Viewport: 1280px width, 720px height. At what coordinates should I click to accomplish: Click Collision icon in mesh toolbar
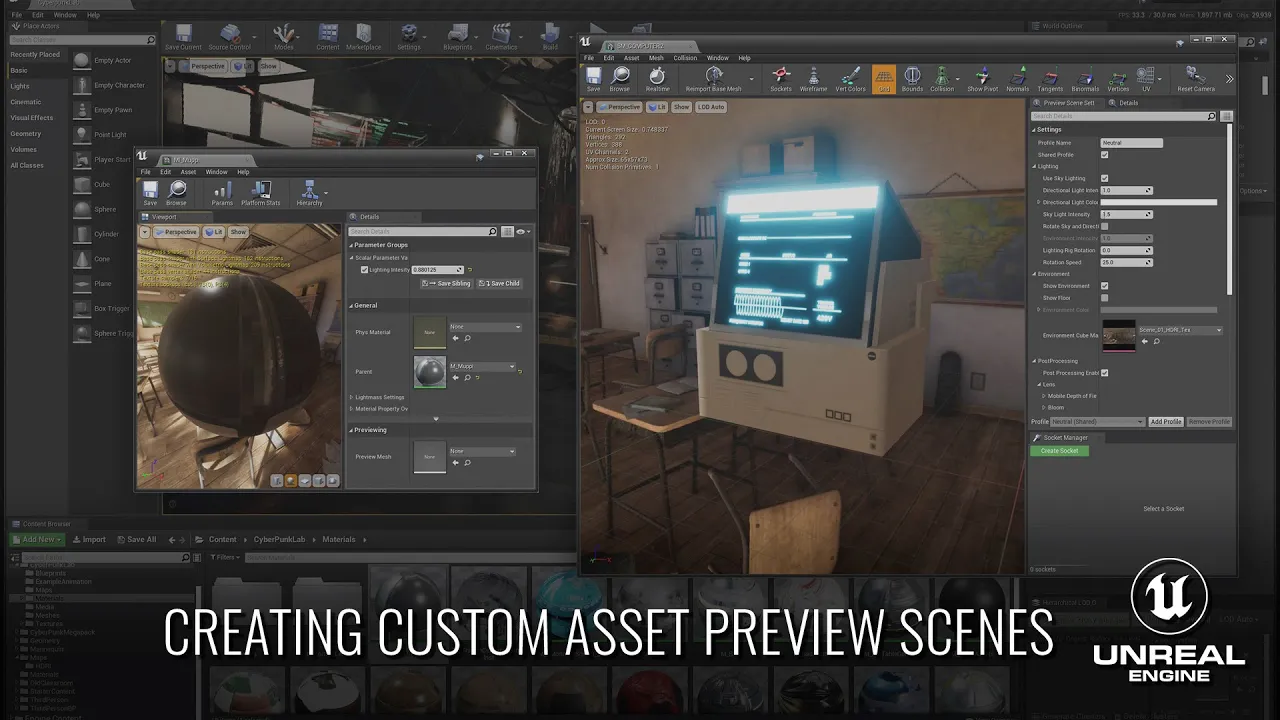[942, 78]
